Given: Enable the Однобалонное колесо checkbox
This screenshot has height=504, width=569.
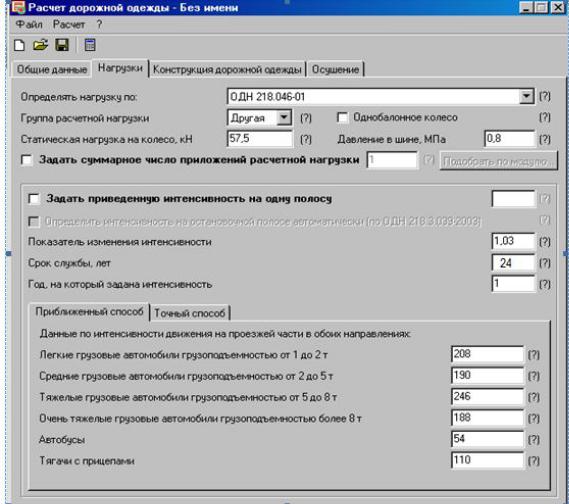Looking at the screenshot, I should click(343, 118).
